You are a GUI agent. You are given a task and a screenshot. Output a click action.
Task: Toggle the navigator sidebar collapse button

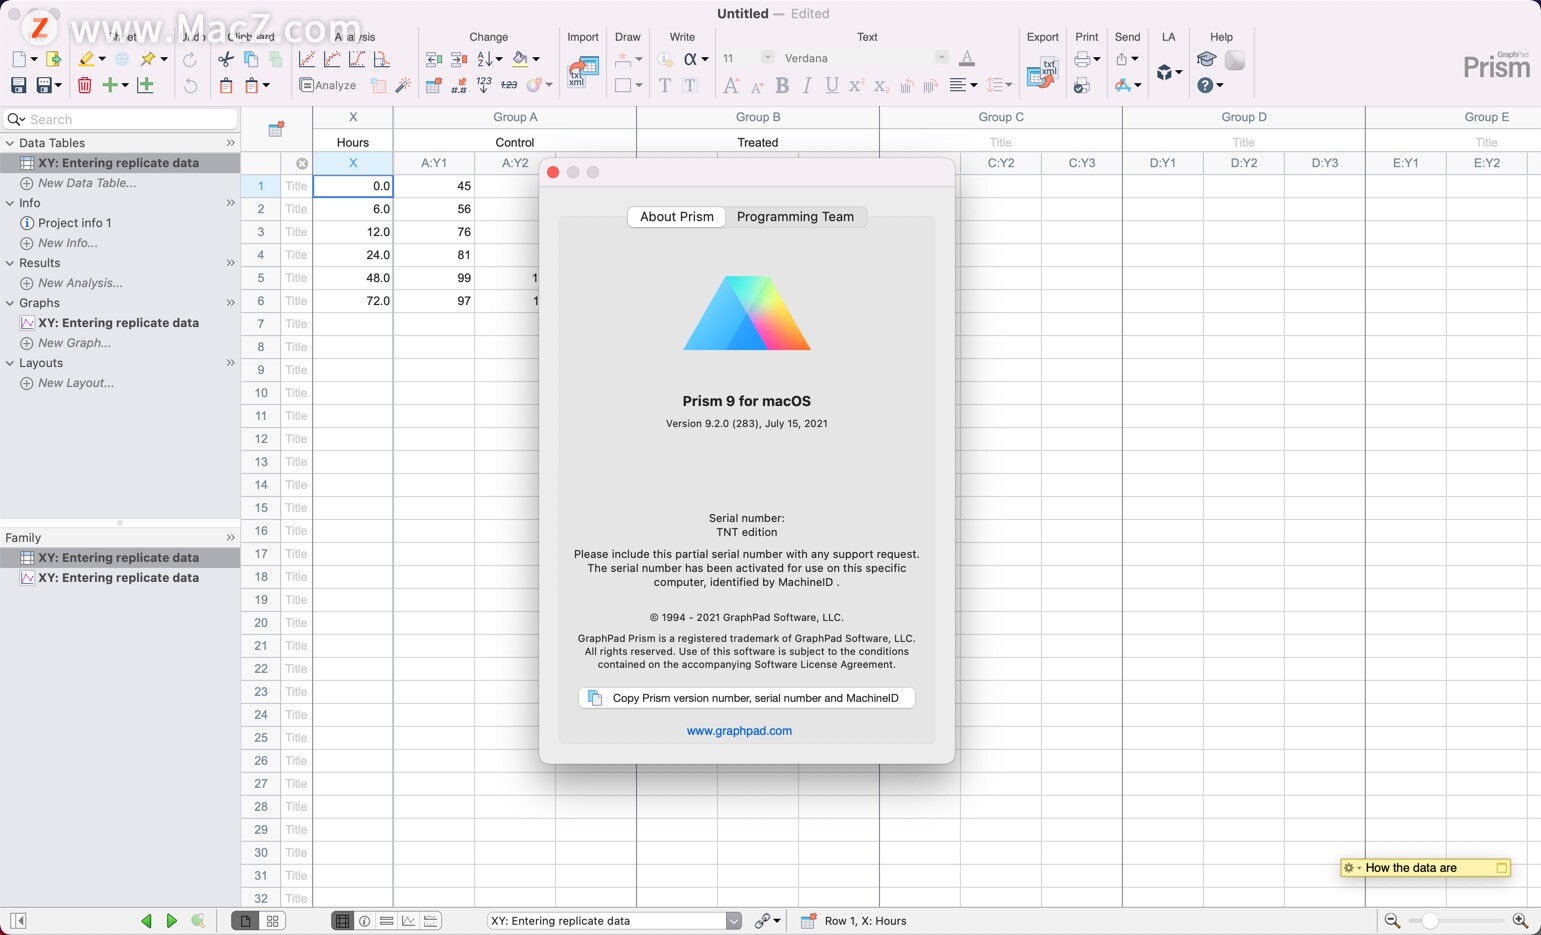tap(18, 921)
